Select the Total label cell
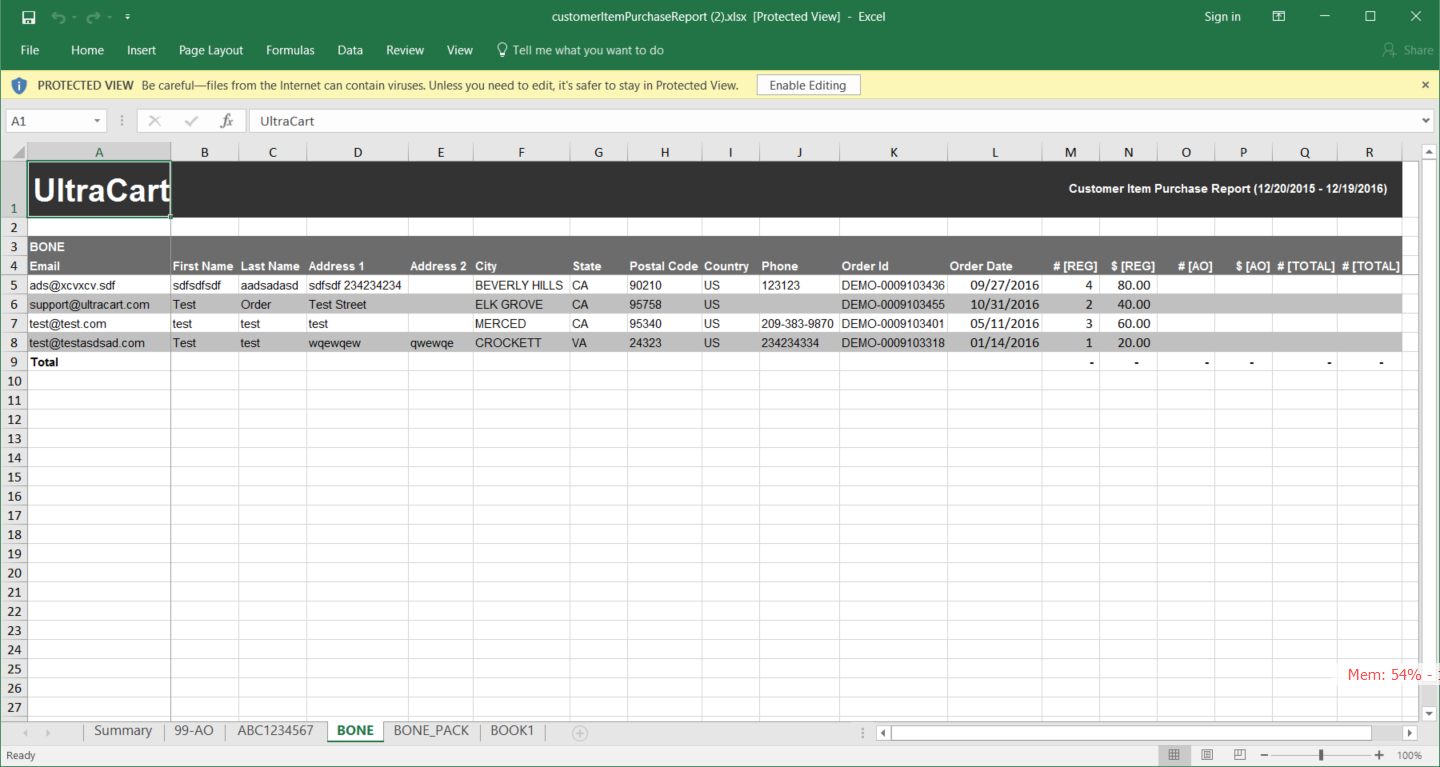 pyautogui.click(x=99, y=362)
